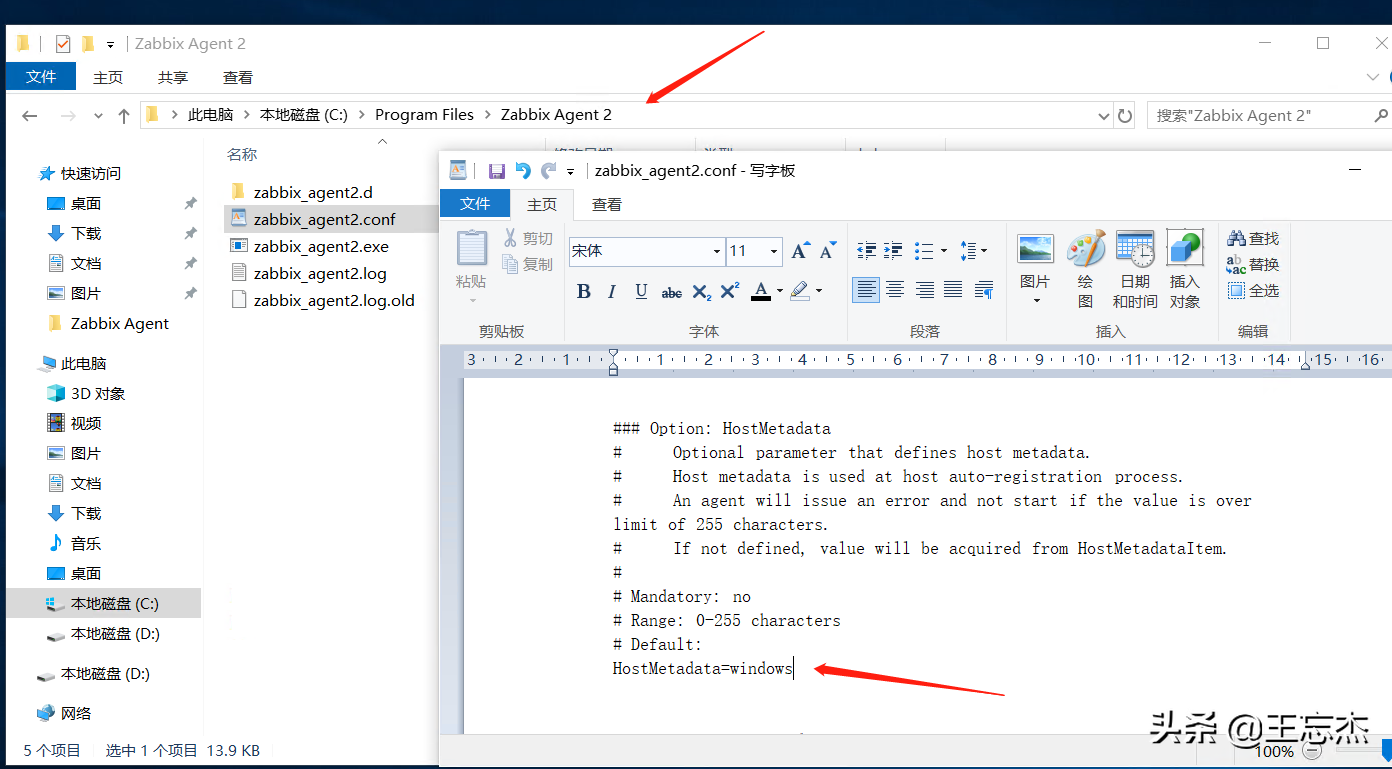1392x769 pixels.
Task: Open bullet list style dropdown arrow
Action: click(x=943, y=251)
